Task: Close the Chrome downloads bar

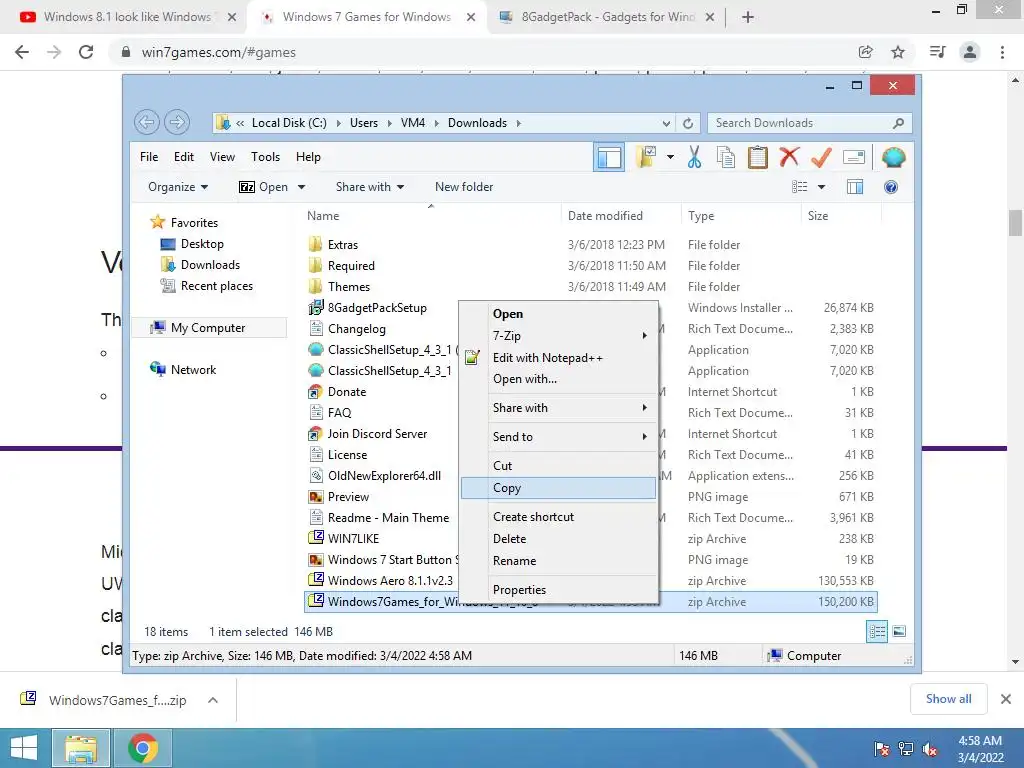Action: tap(1006, 699)
